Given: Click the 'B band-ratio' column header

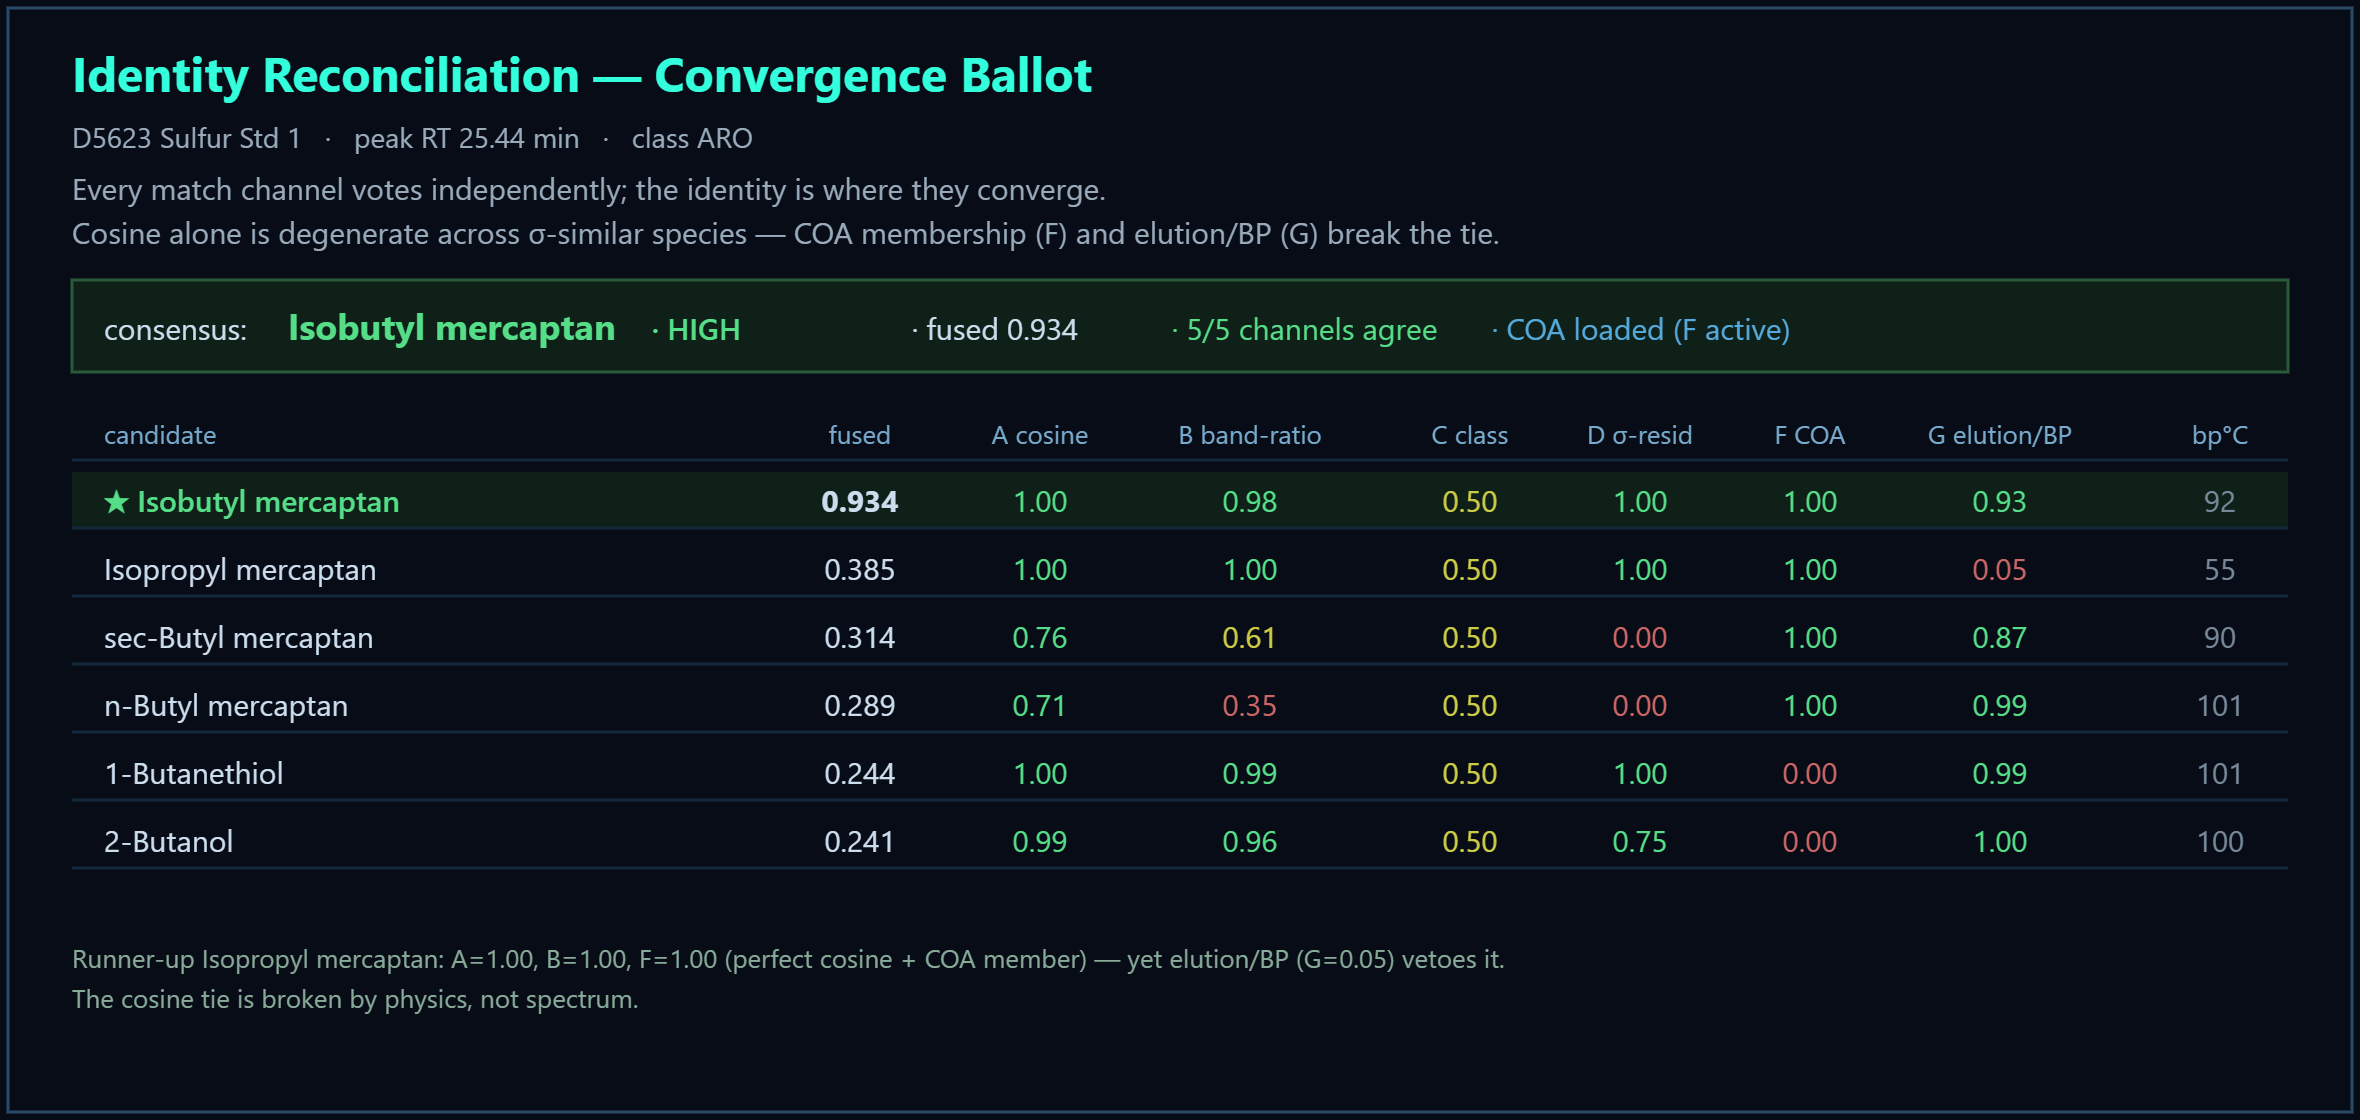Looking at the screenshot, I should coord(1250,435).
